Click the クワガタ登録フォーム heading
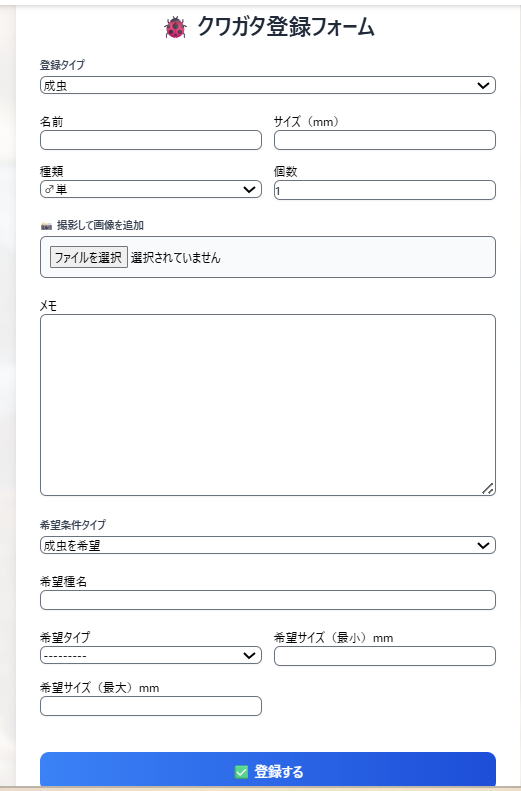 [x=285, y=26]
